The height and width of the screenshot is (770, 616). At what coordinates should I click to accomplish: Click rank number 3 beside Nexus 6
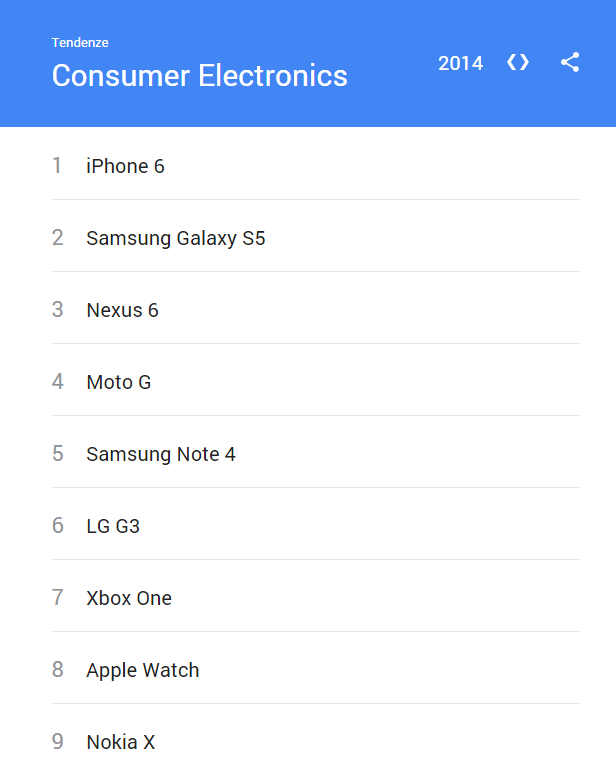57,310
